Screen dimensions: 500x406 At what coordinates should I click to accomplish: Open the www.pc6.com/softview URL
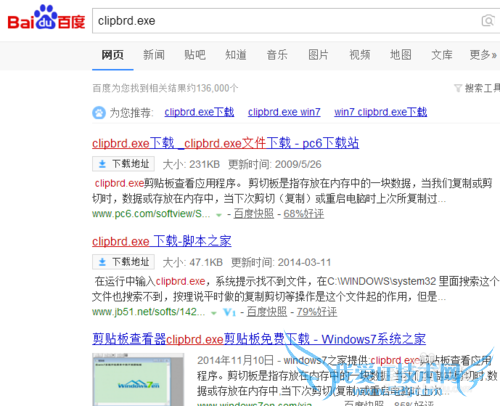tap(151, 214)
